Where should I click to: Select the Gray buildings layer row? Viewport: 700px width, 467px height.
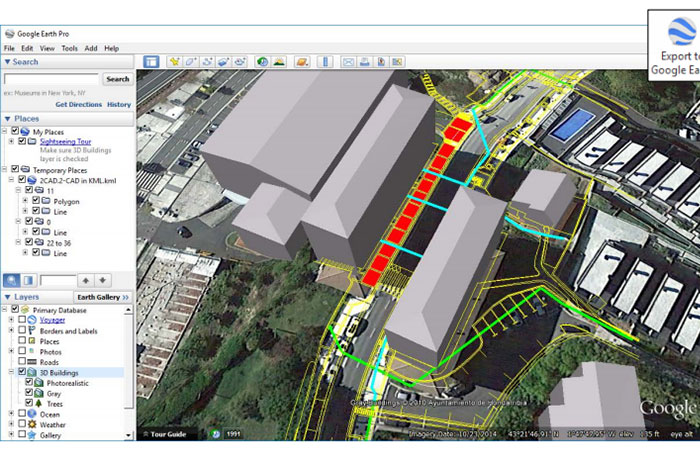(x=54, y=393)
